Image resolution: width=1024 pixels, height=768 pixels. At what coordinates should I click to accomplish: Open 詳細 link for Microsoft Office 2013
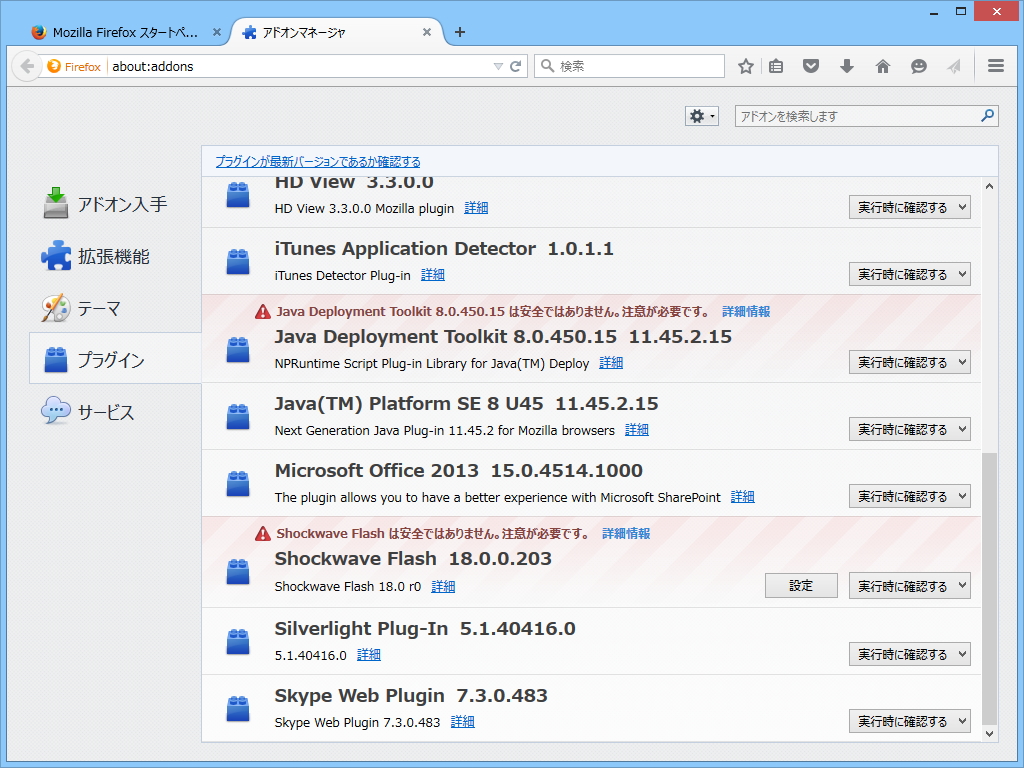743,497
